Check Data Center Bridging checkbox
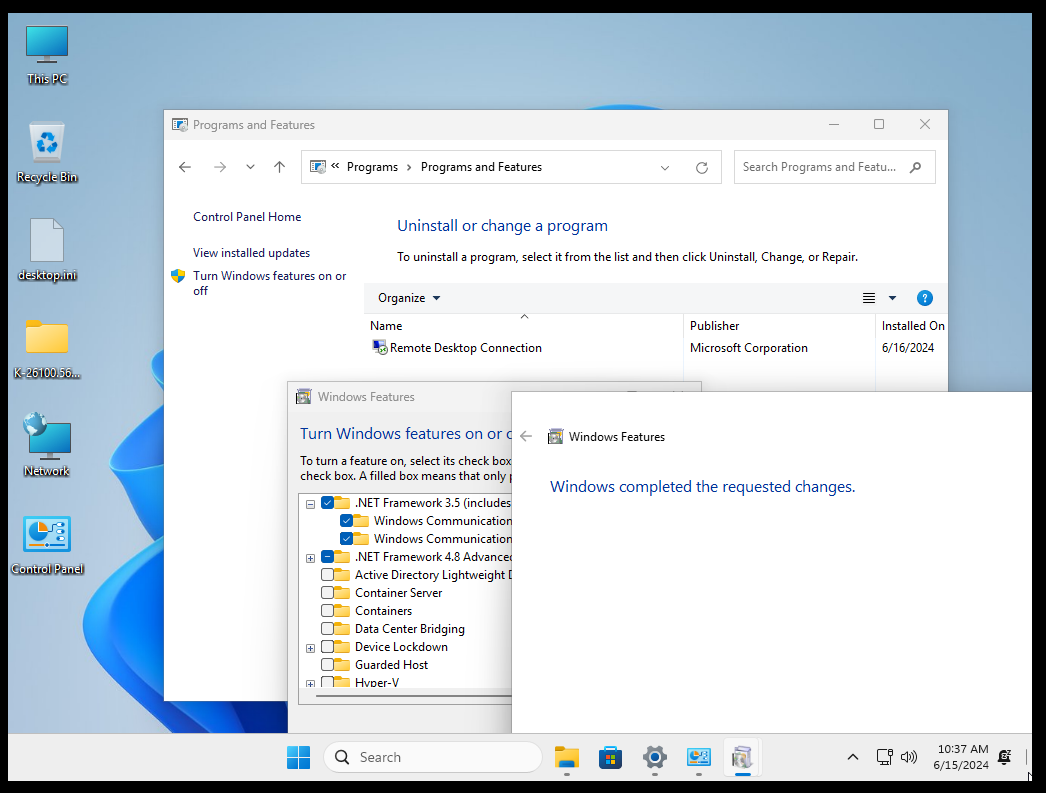Image resolution: width=1046 pixels, height=793 pixels. [328, 628]
